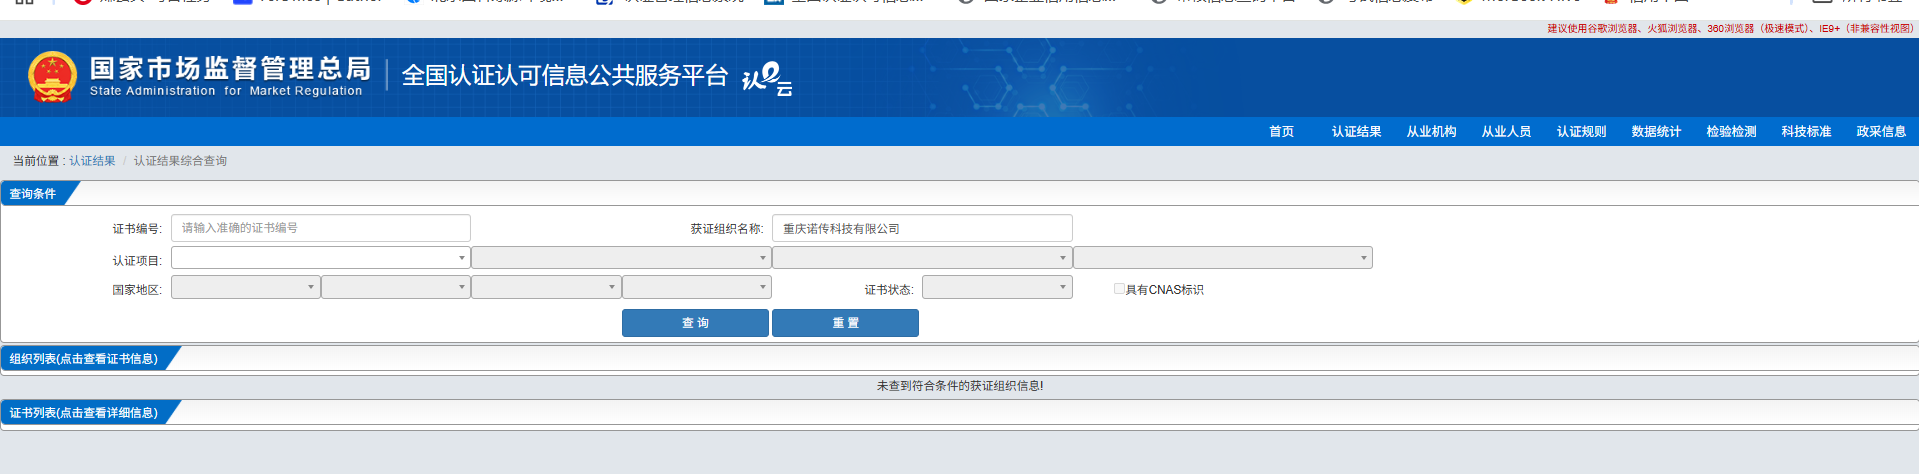The height and width of the screenshot is (474, 1919).
Task: Select 认证规则 in the nav bar
Action: click(x=1581, y=132)
